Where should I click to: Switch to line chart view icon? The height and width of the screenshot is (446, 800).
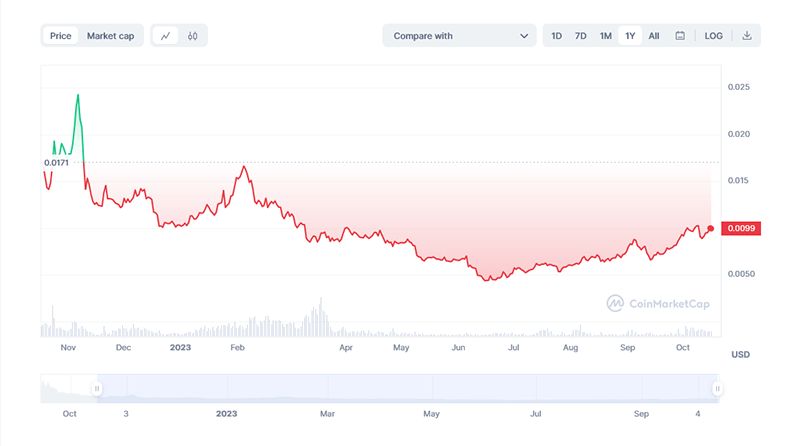click(165, 36)
